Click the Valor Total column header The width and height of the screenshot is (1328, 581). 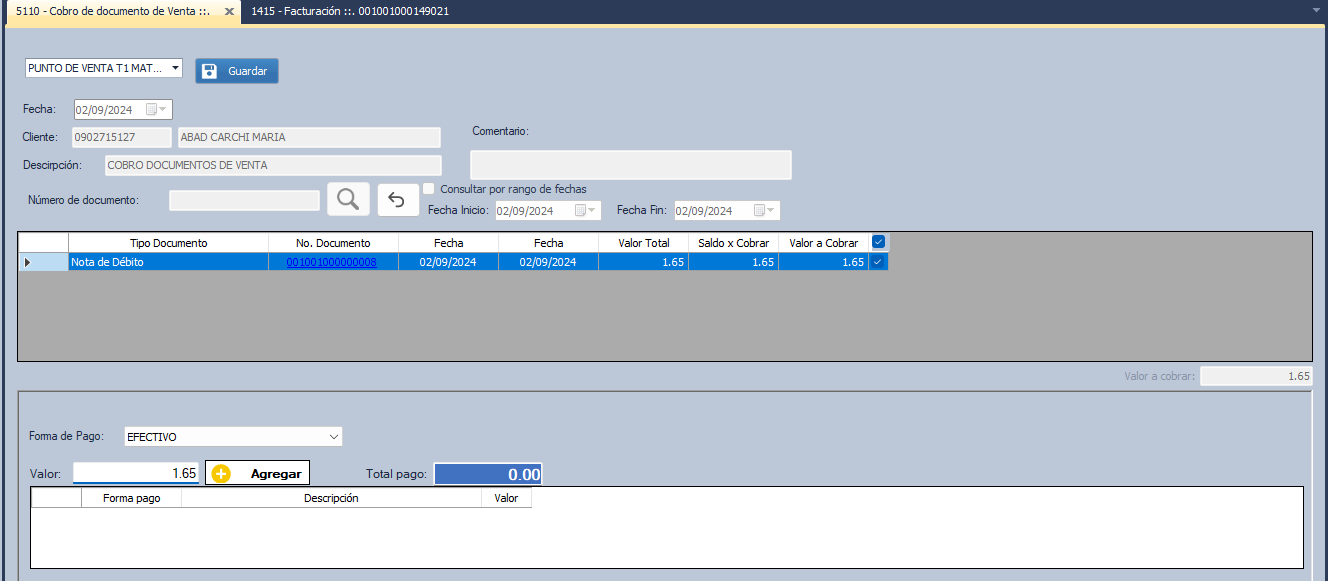tap(643, 243)
